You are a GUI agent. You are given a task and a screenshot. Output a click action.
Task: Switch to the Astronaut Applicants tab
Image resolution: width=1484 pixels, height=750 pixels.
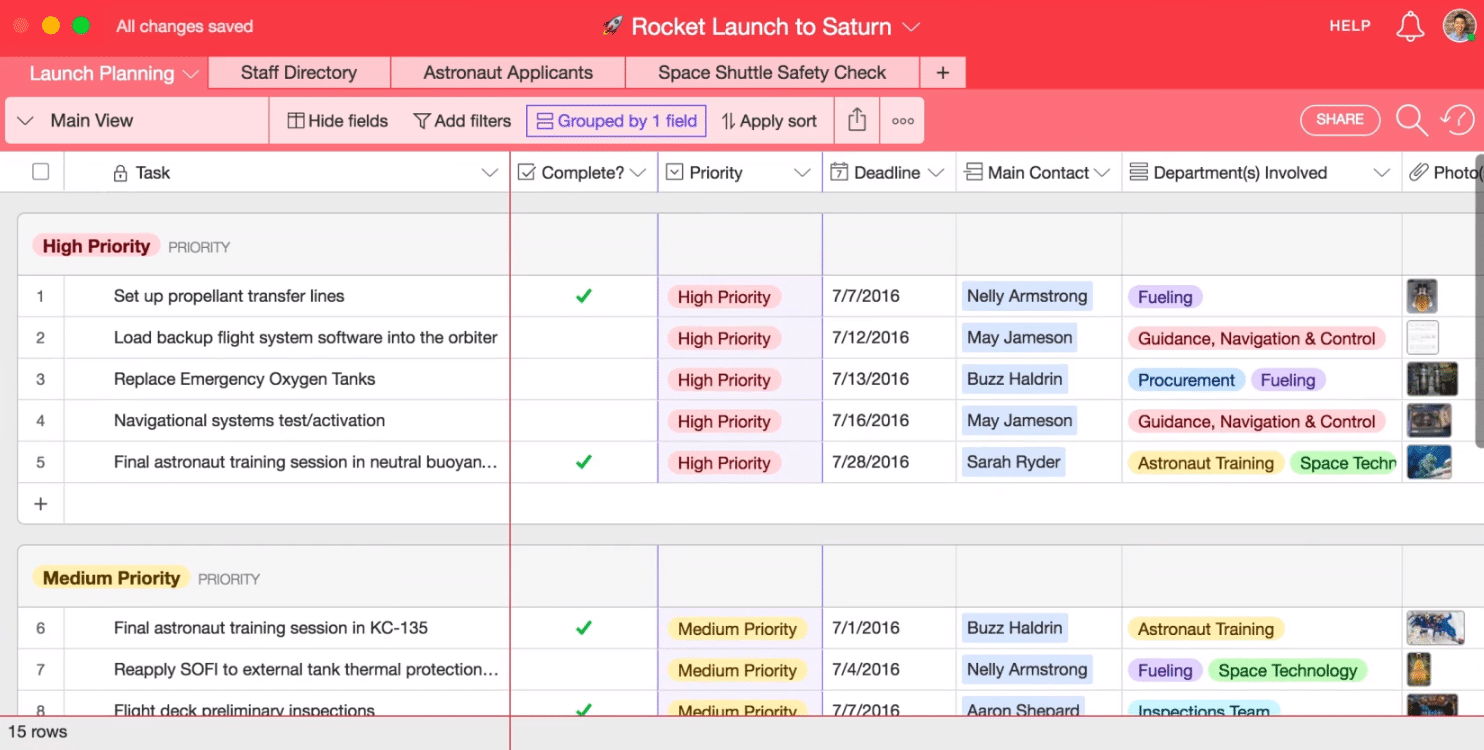(x=507, y=72)
